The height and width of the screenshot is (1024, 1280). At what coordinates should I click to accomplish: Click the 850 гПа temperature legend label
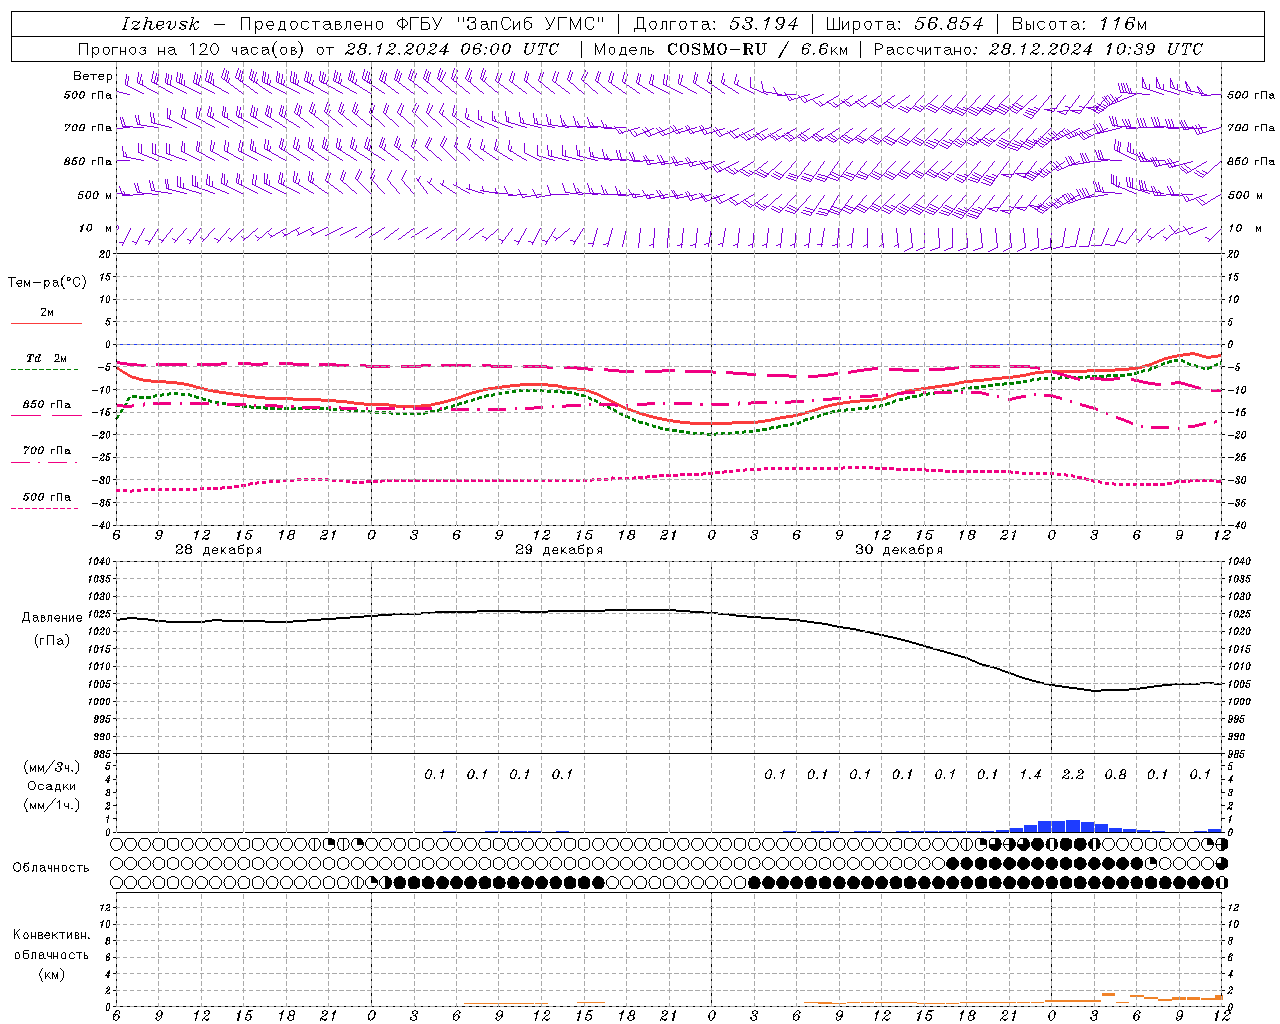(47, 405)
